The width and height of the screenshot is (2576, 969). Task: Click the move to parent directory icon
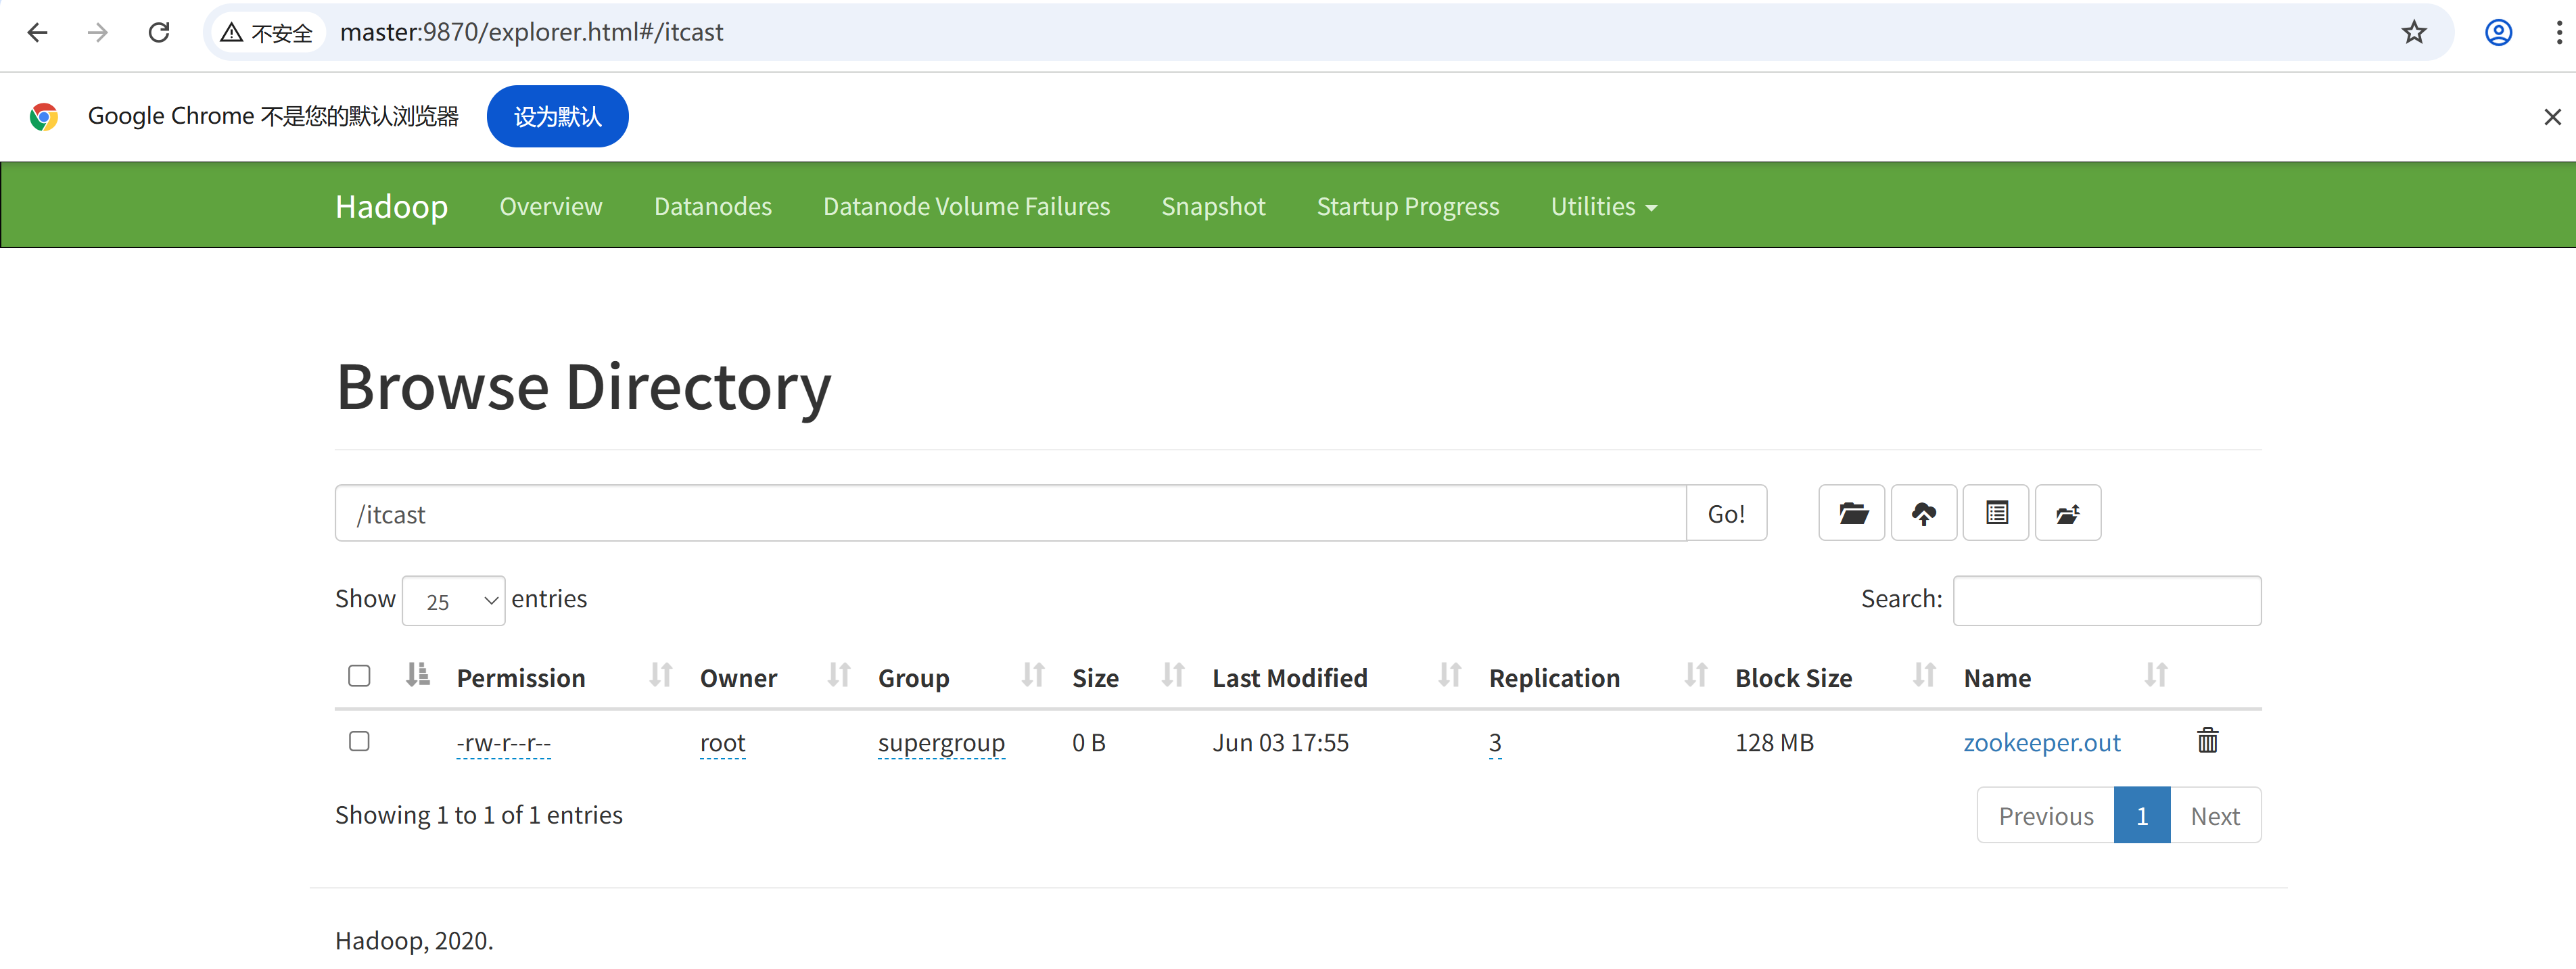2067,513
